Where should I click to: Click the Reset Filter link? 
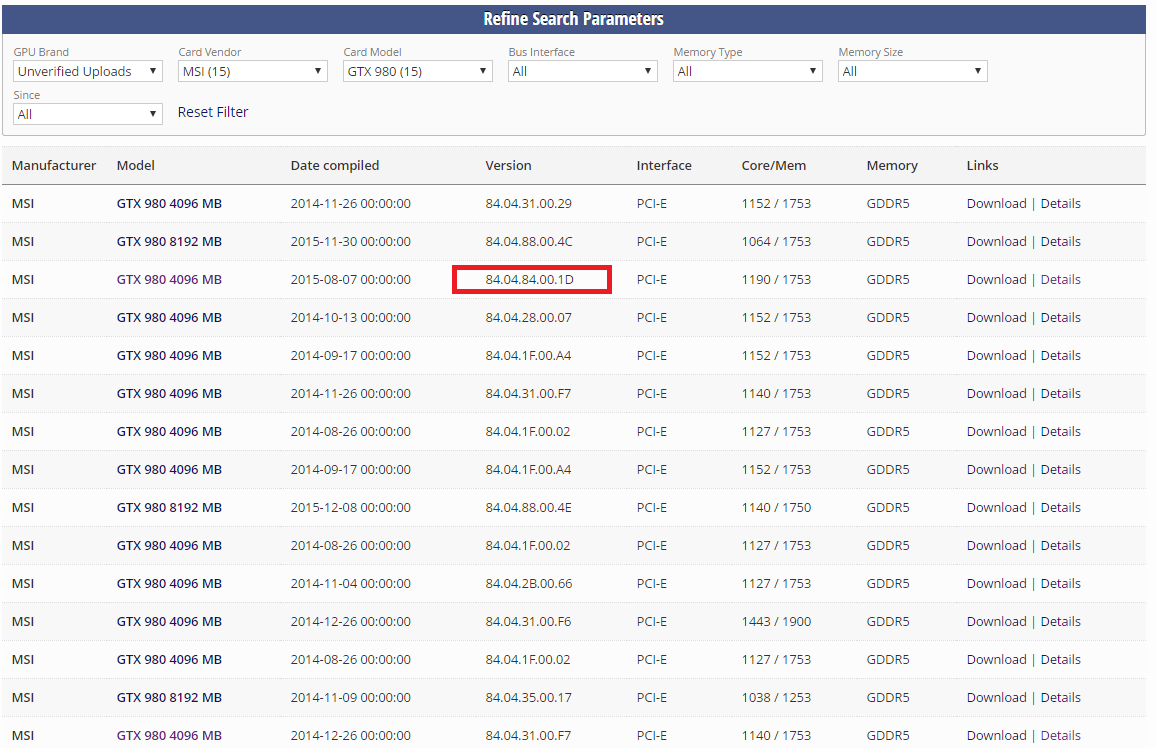pyautogui.click(x=213, y=112)
